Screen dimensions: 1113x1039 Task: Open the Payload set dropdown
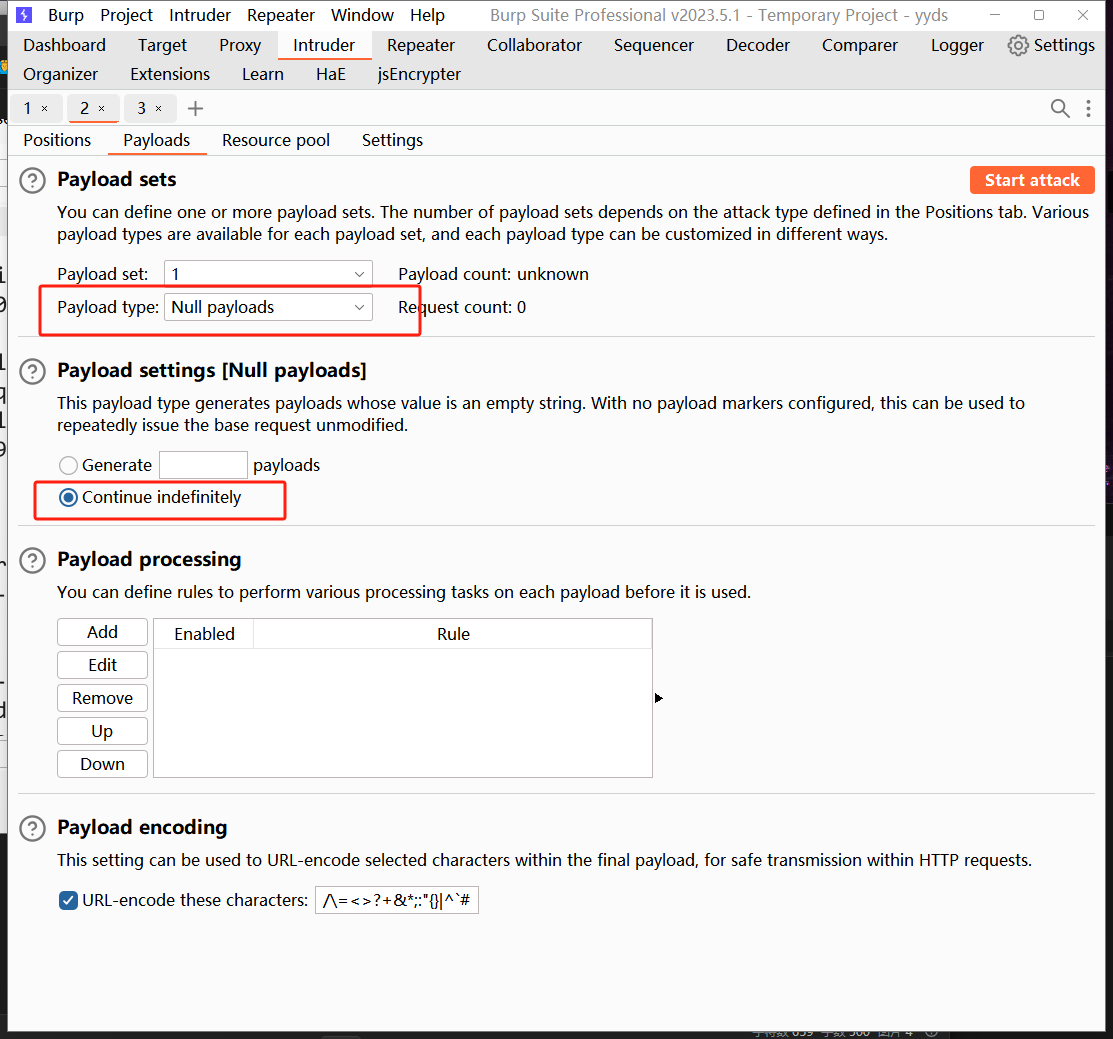268,274
